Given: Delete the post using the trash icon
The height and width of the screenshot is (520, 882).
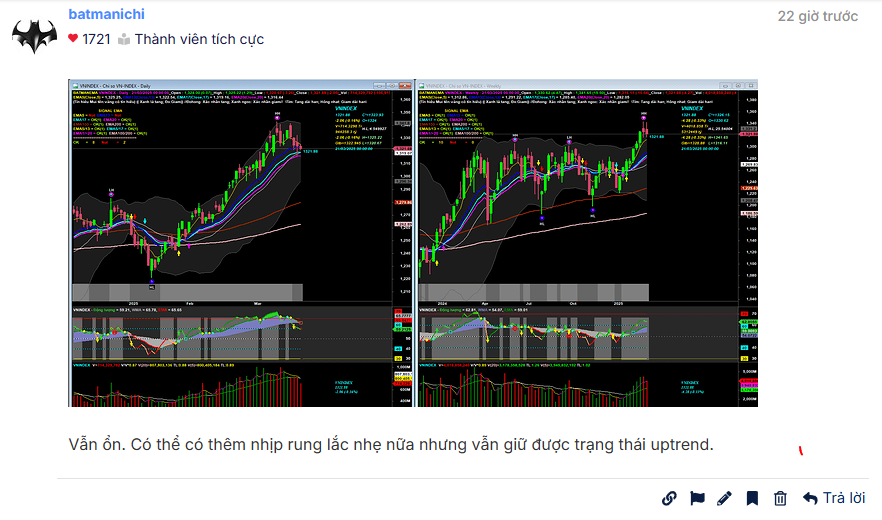Looking at the screenshot, I should [x=780, y=498].
